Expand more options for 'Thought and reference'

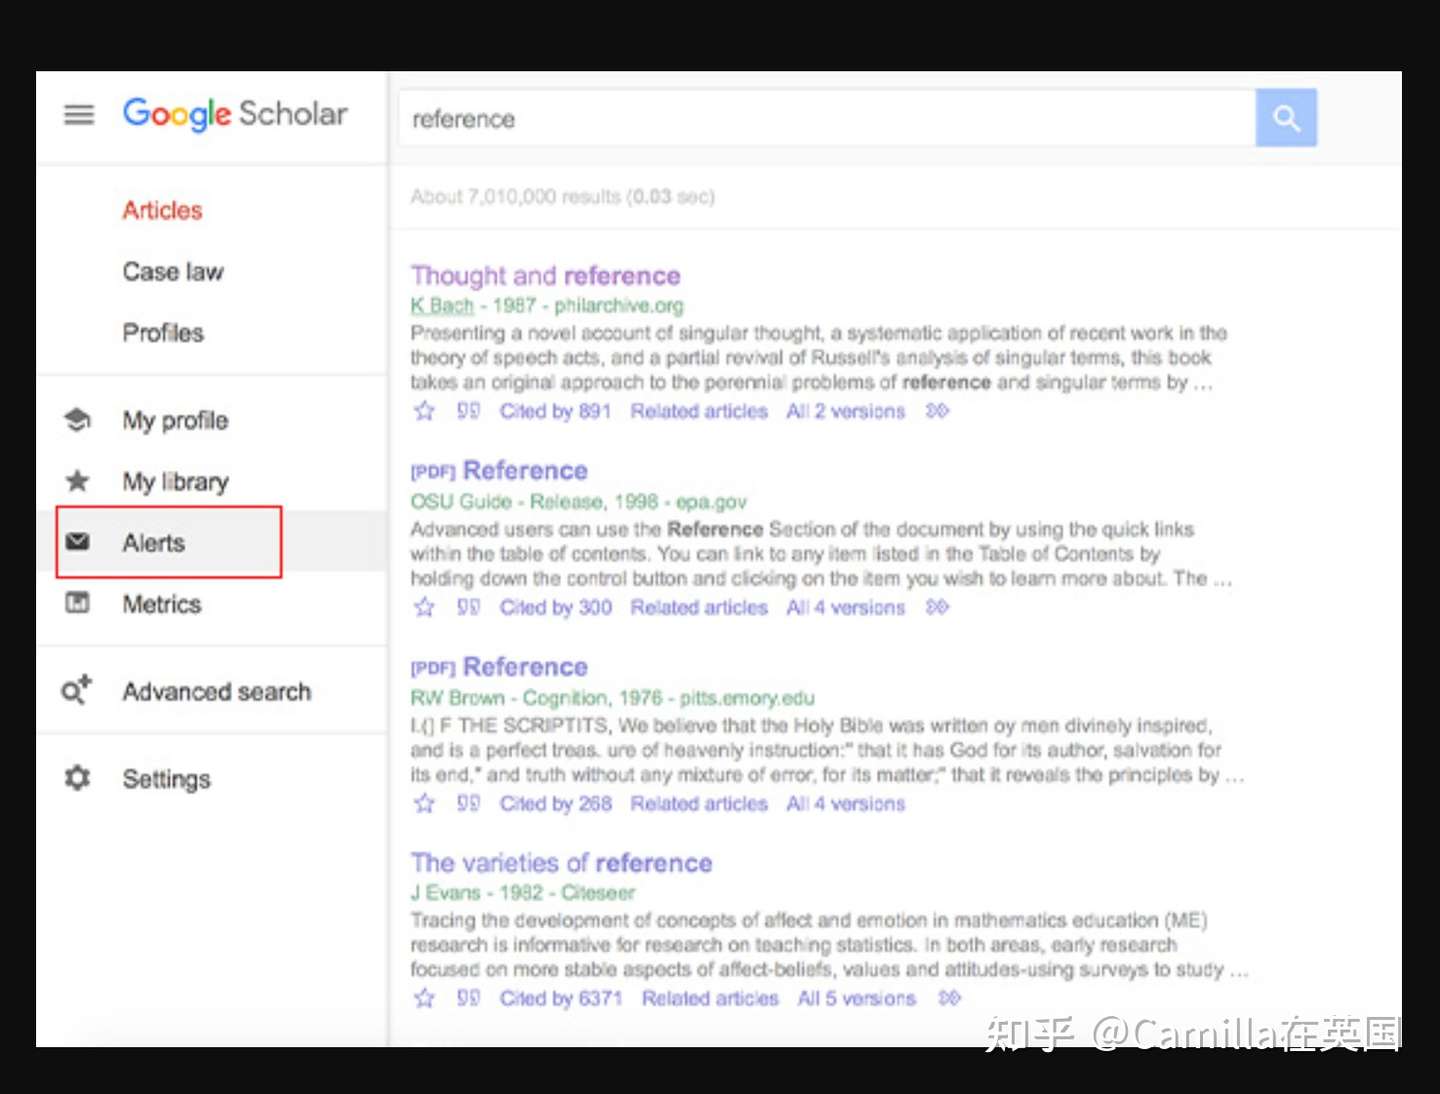coord(937,411)
